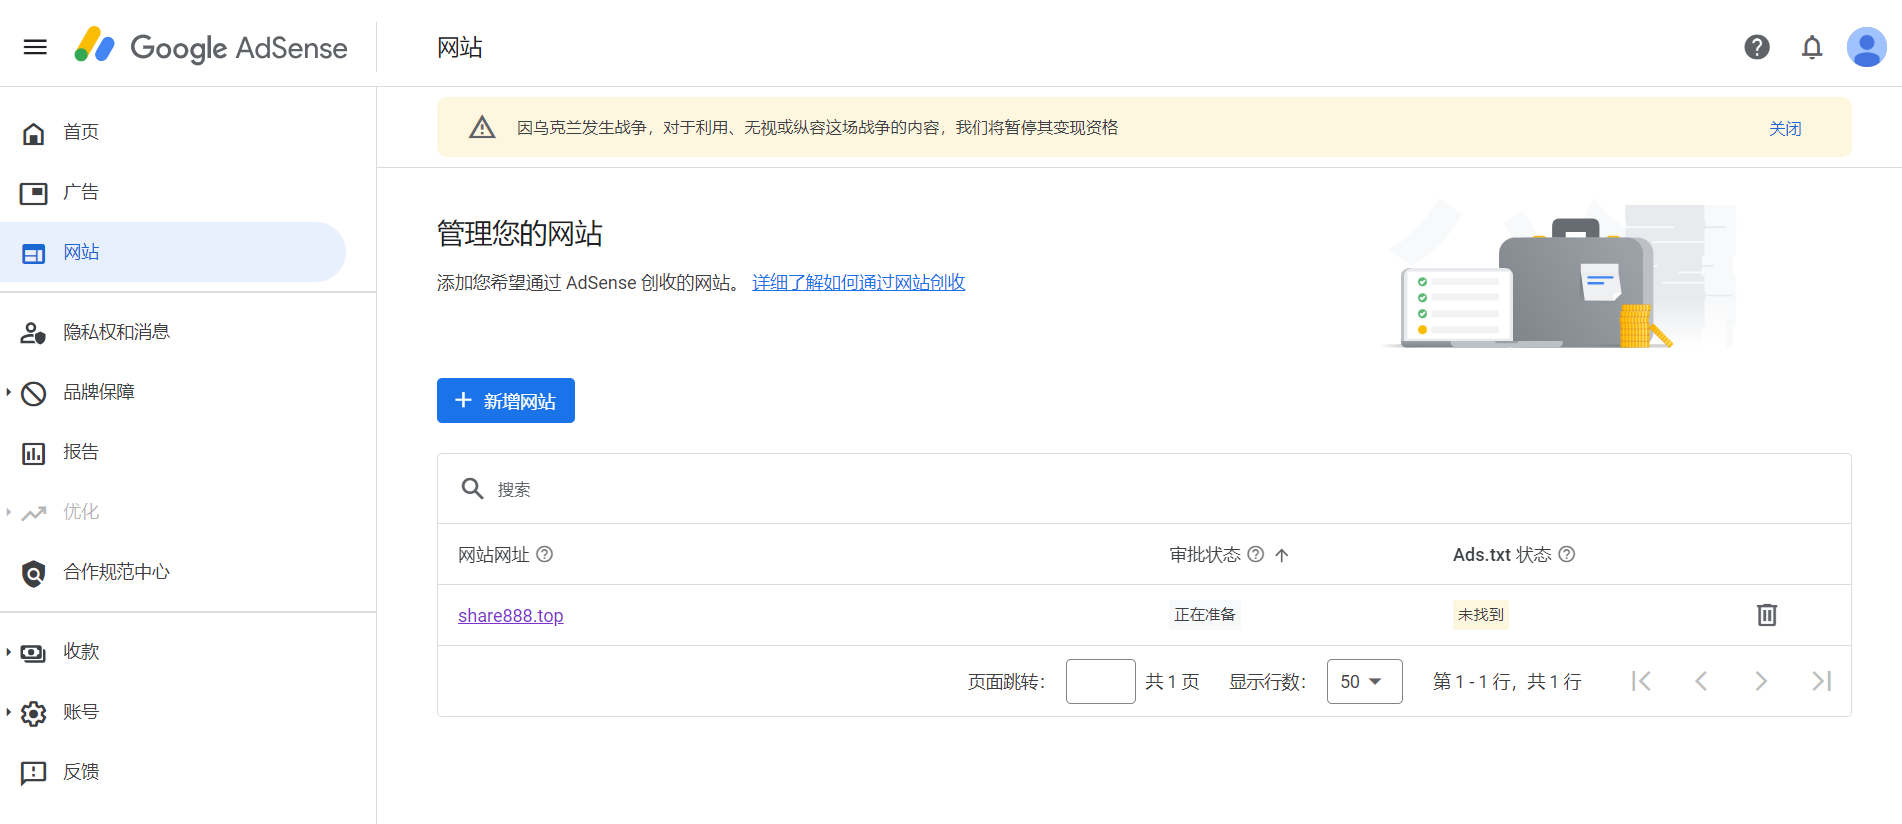Click the sites icon beside 网站
Screen dimensions: 1902x824
pos(34,253)
